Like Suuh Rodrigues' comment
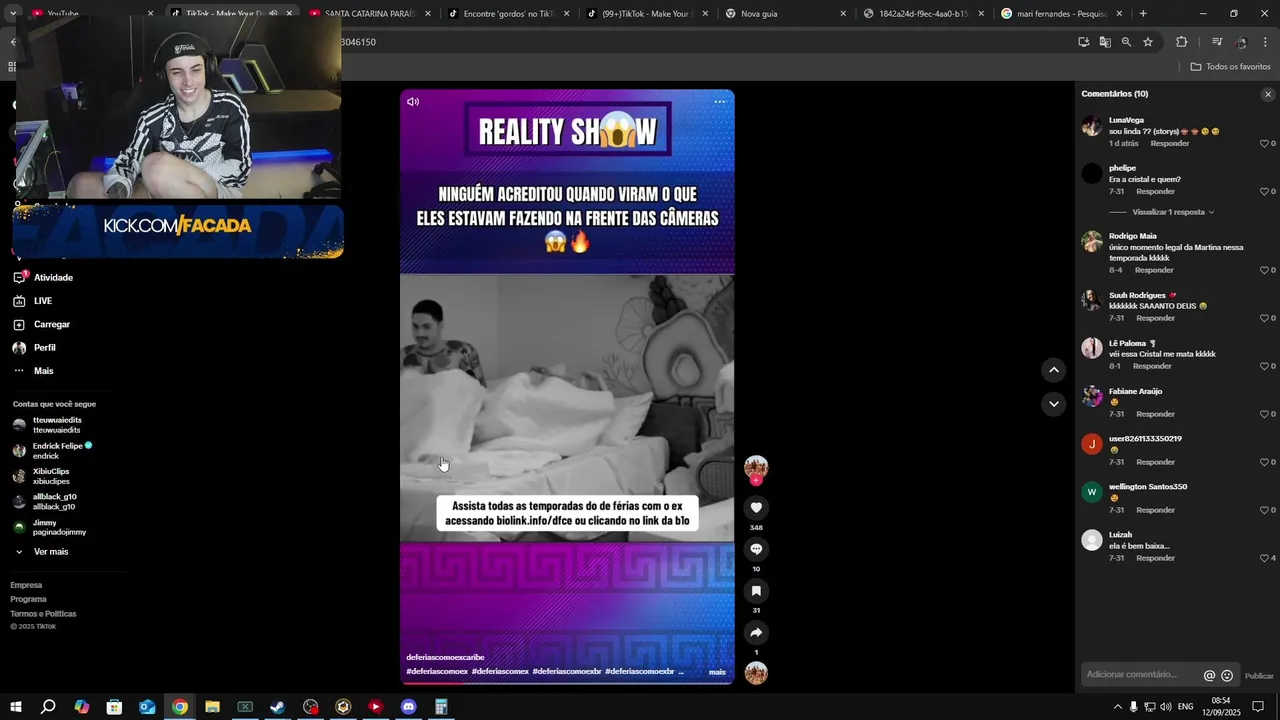Screen dimensions: 1280x720 point(1264,318)
